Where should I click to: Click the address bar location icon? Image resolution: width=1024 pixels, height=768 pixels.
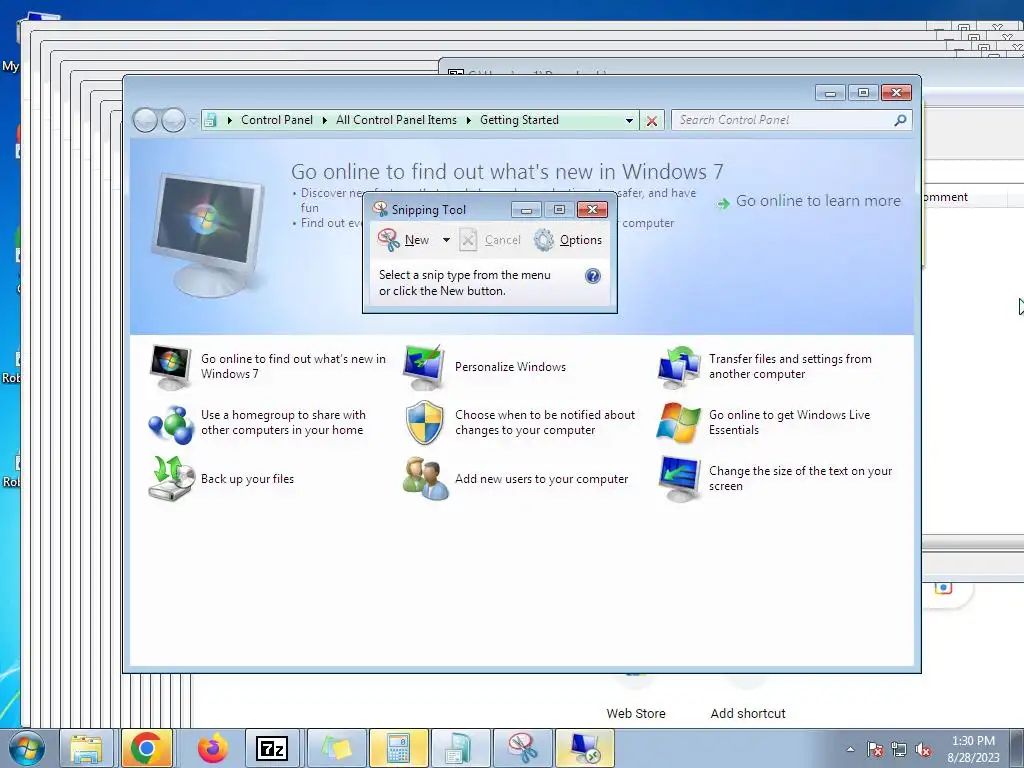pyautogui.click(x=211, y=120)
